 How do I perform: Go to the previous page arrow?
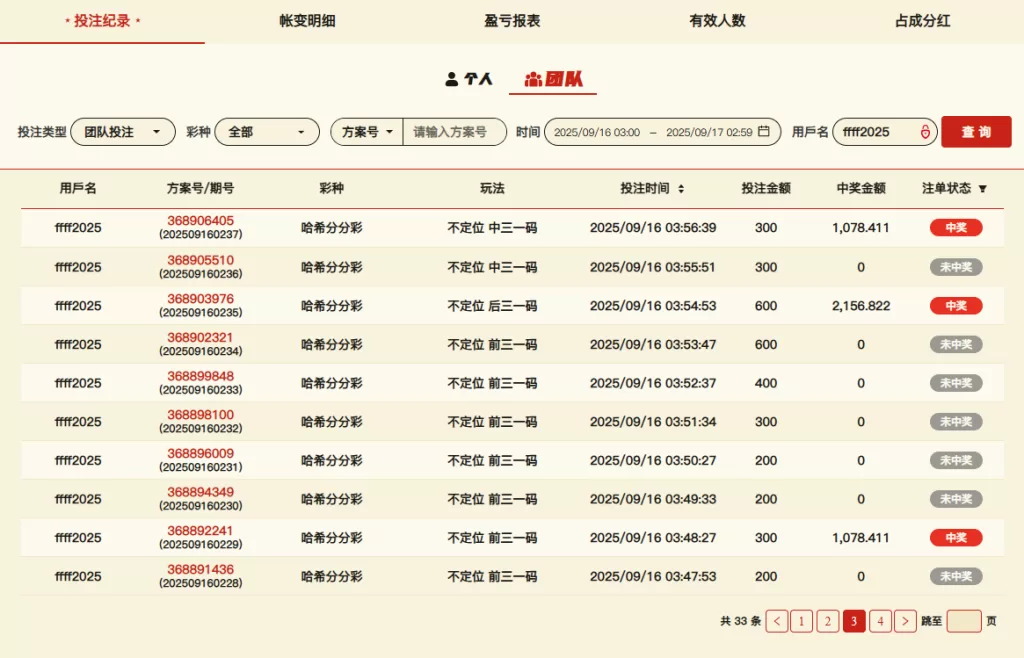tap(777, 621)
